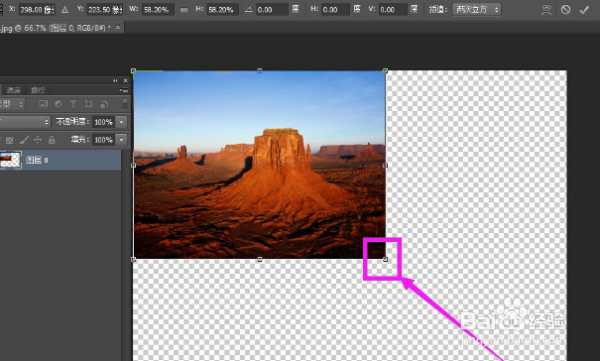Close the document tab

[118, 27]
